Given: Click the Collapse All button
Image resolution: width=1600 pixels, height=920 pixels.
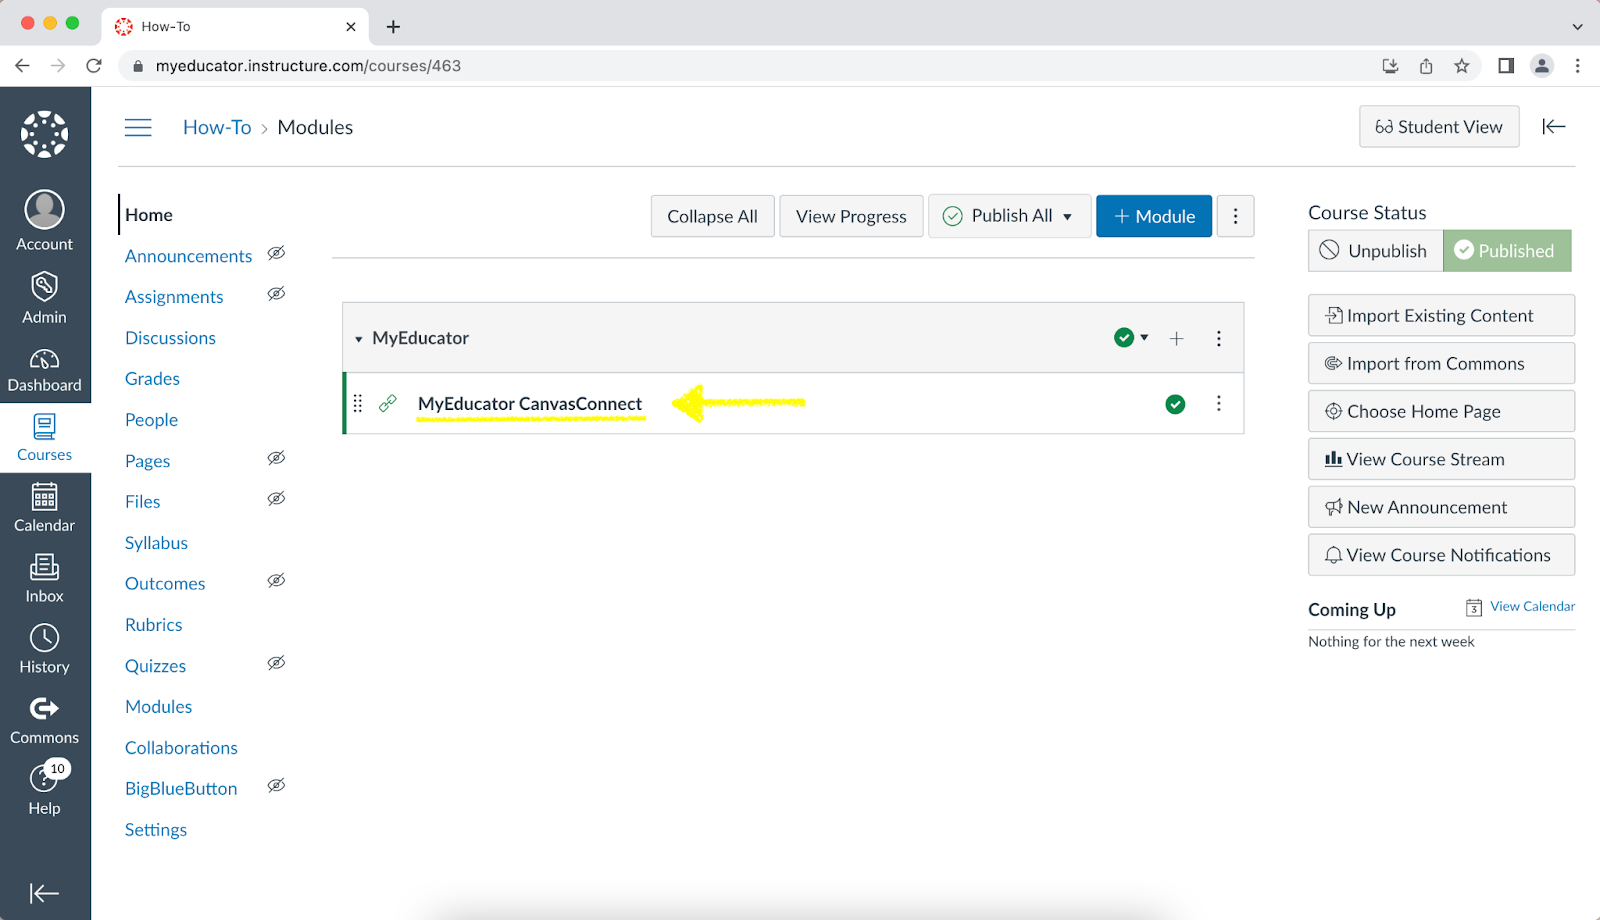Looking at the screenshot, I should coord(712,216).
